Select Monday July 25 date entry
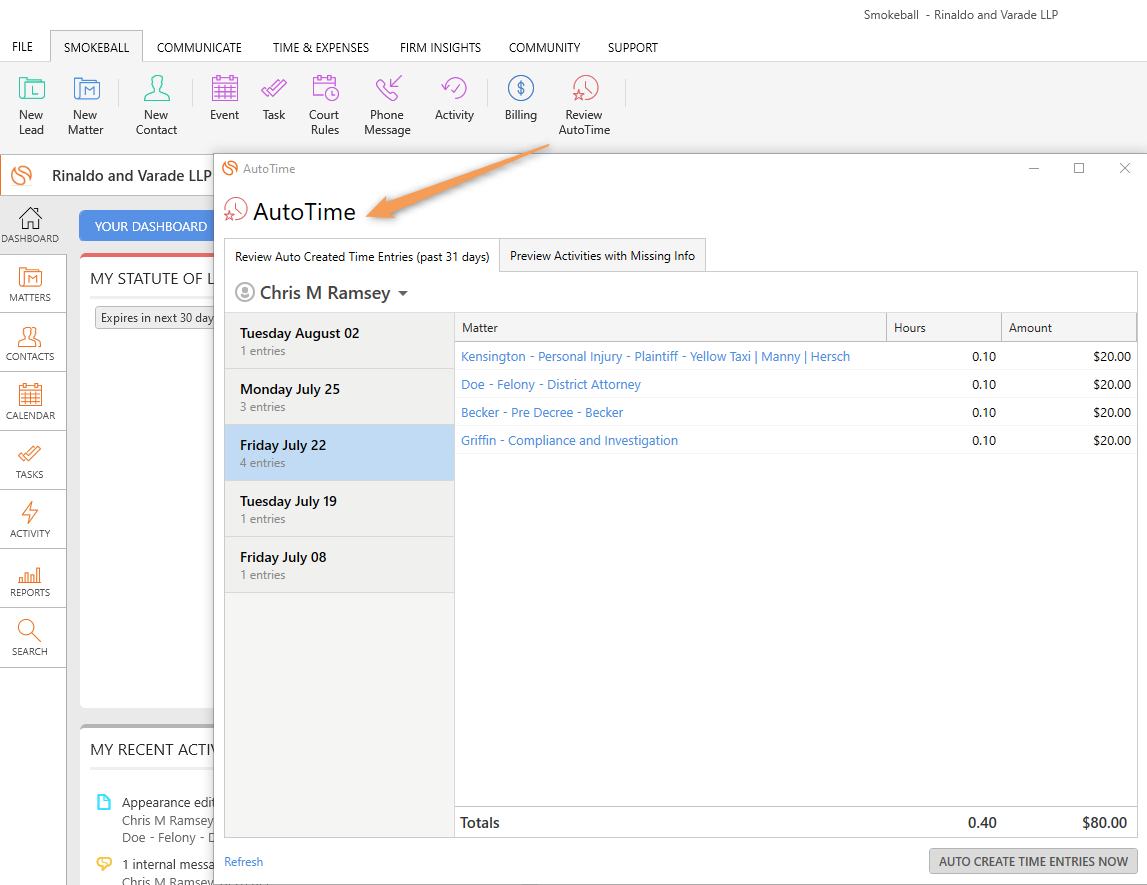Image resolution: width=1147 pixels, height=885 pixels. pyautogui.click(x=339, y=397)
